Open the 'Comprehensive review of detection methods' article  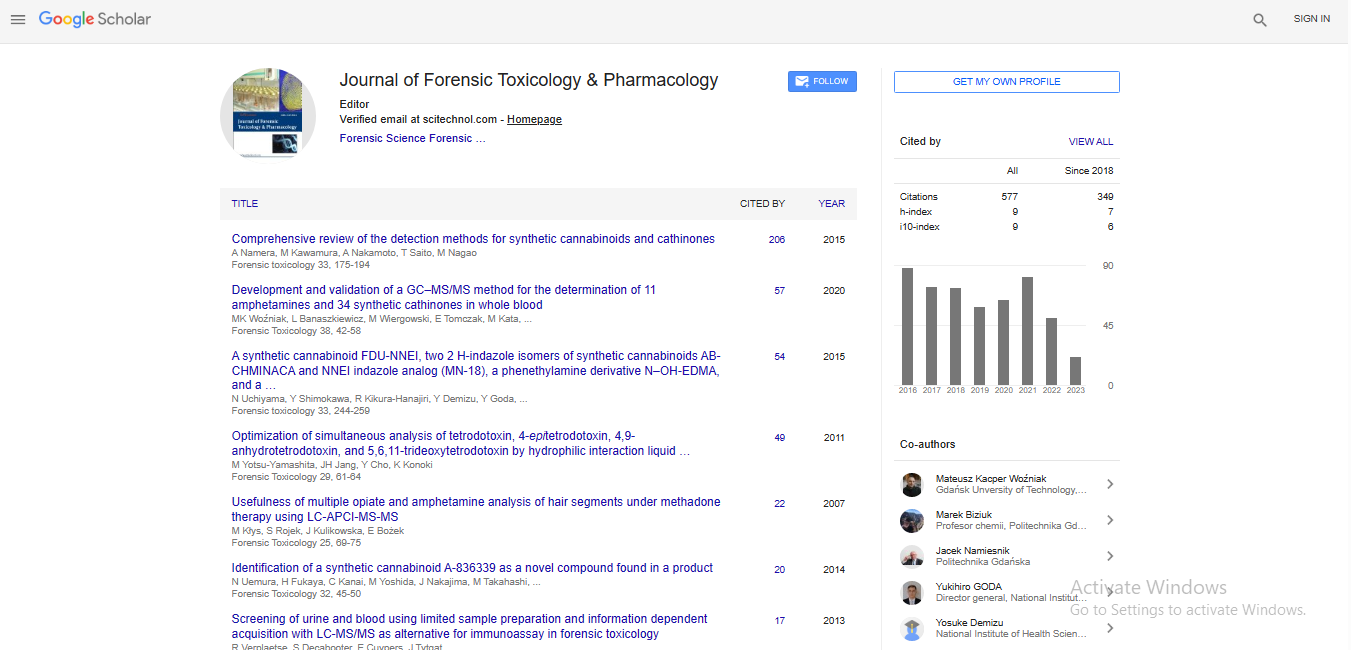point(473,239)
